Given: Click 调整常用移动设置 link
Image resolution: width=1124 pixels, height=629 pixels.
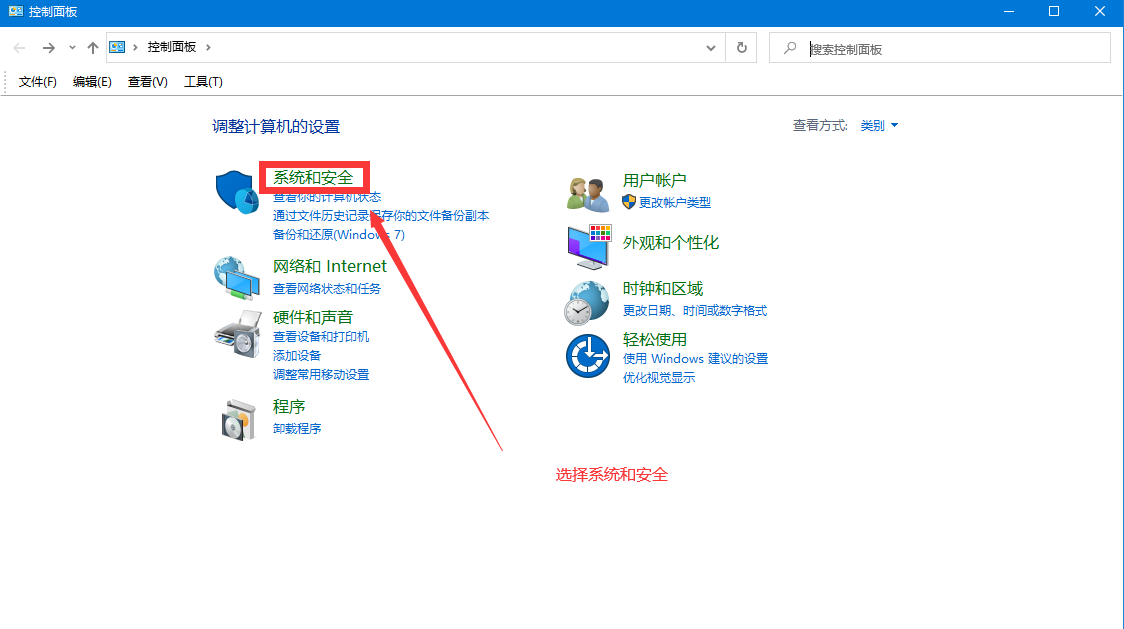Looking at the screenshot, I should 320,374.
